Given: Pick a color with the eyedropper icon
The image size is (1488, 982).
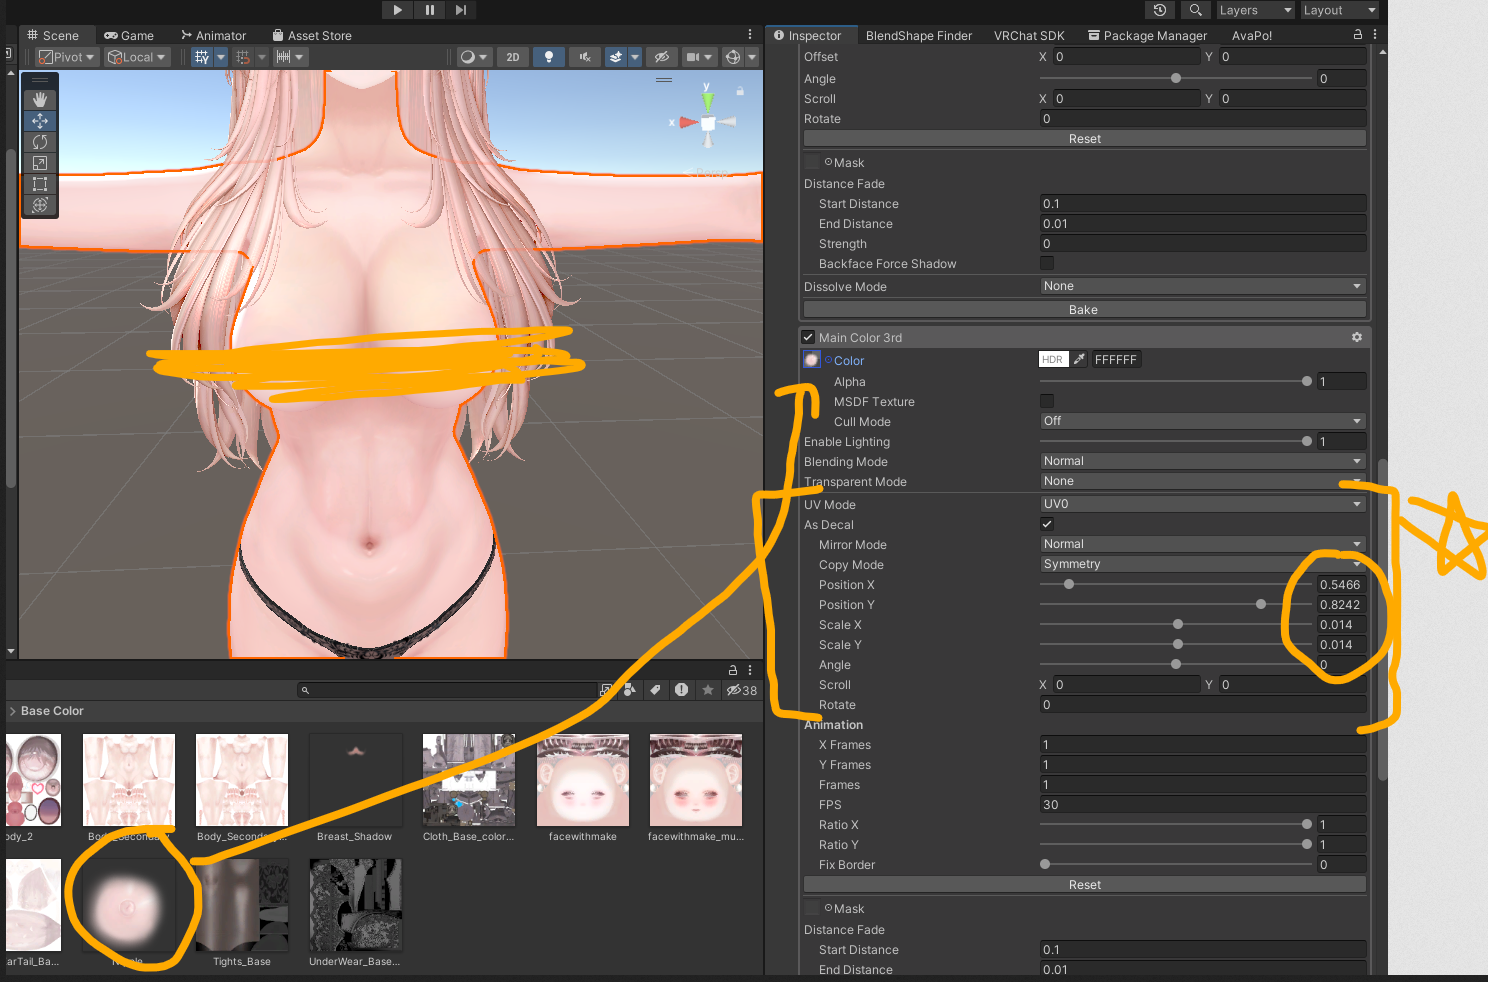Looking at the screenshot, I should [1080, 359].
